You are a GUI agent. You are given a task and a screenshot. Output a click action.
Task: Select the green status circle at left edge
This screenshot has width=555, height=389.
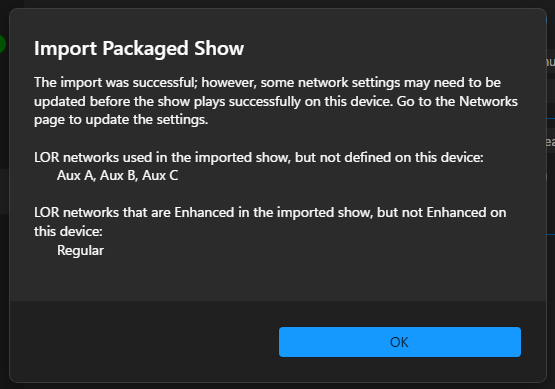(x=2, y=44)
